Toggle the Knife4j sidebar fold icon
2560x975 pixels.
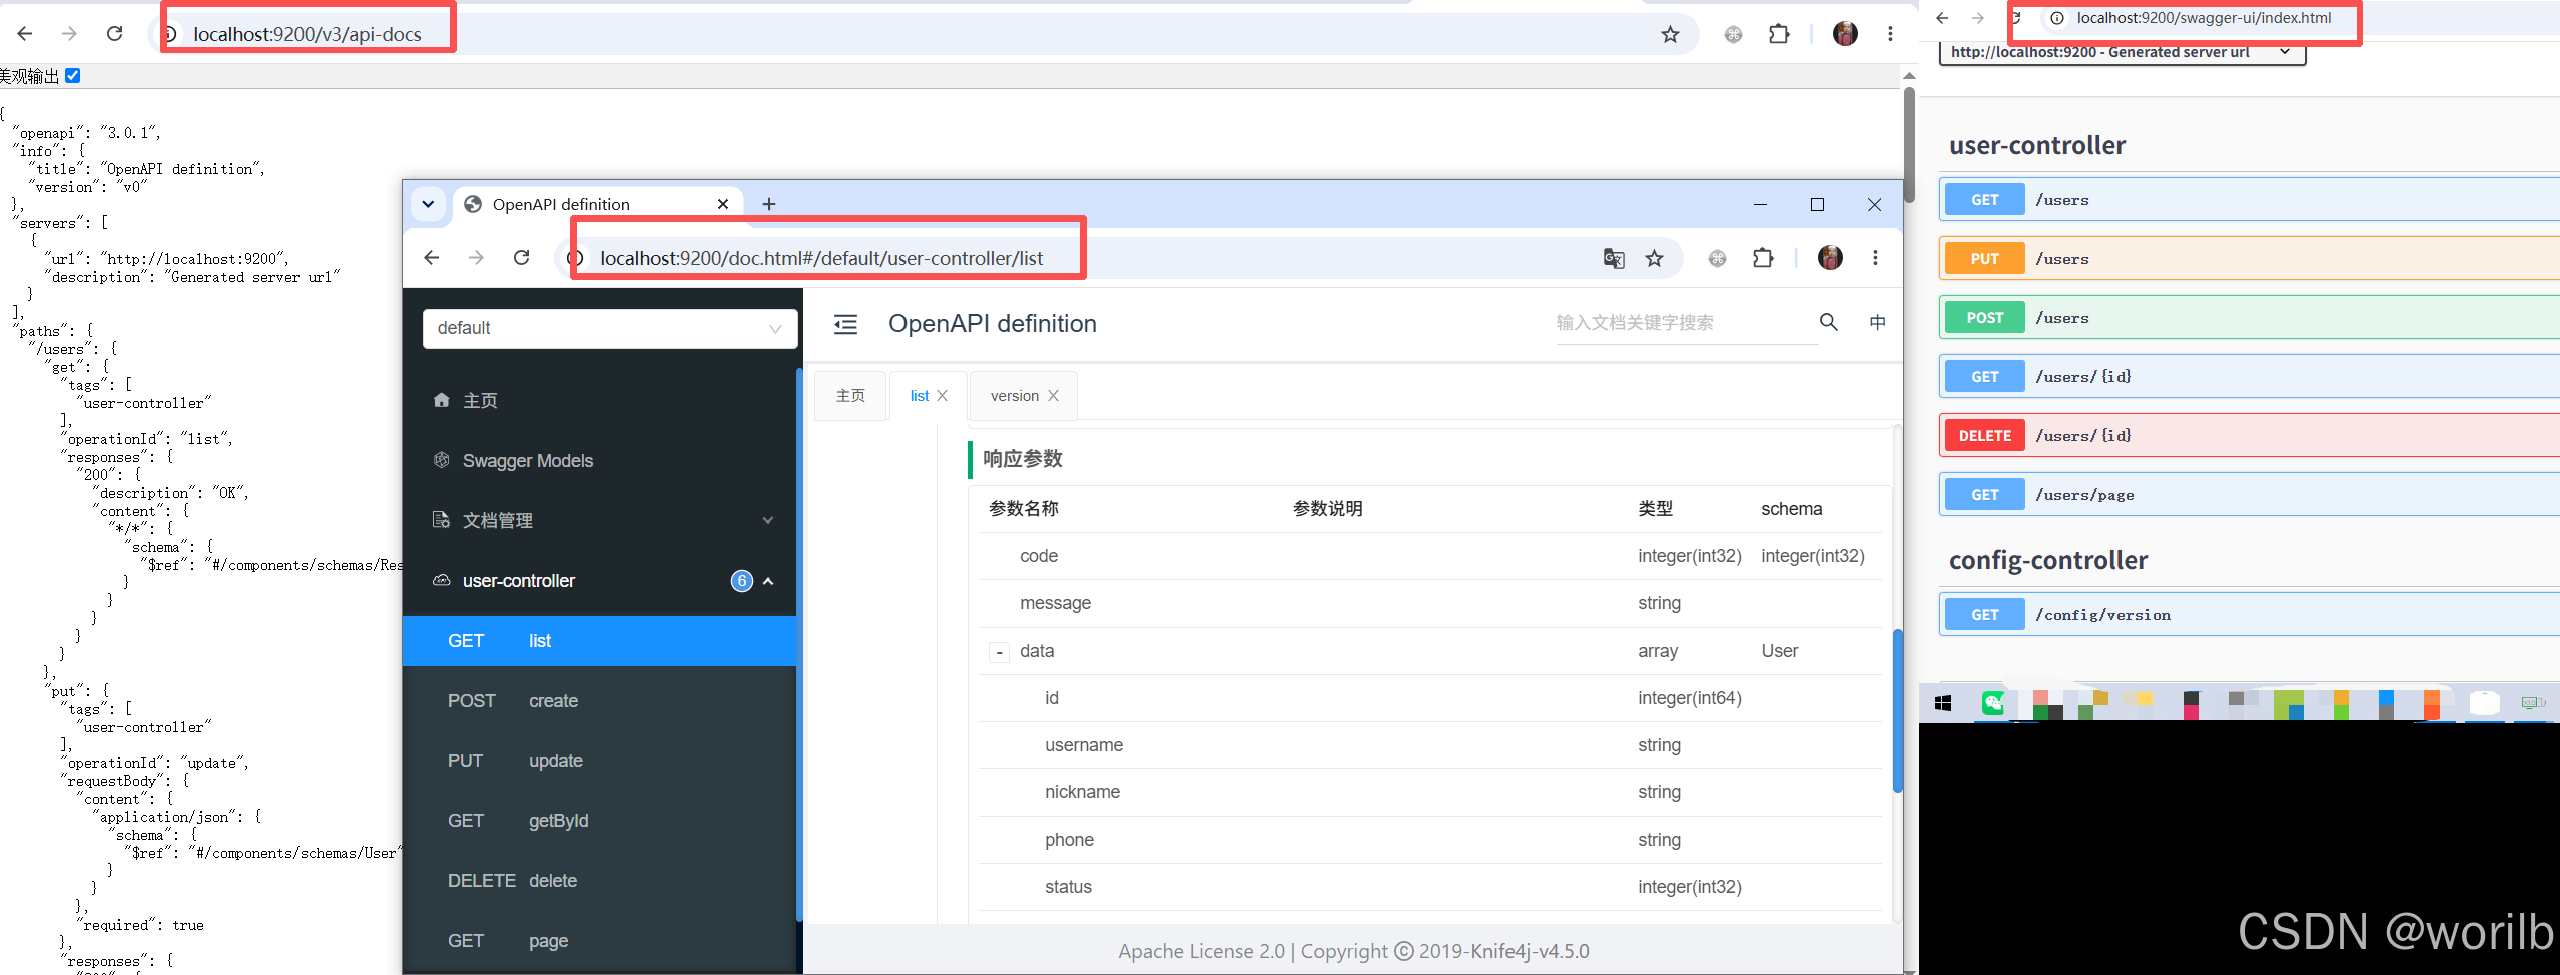[x=846, y=324]
